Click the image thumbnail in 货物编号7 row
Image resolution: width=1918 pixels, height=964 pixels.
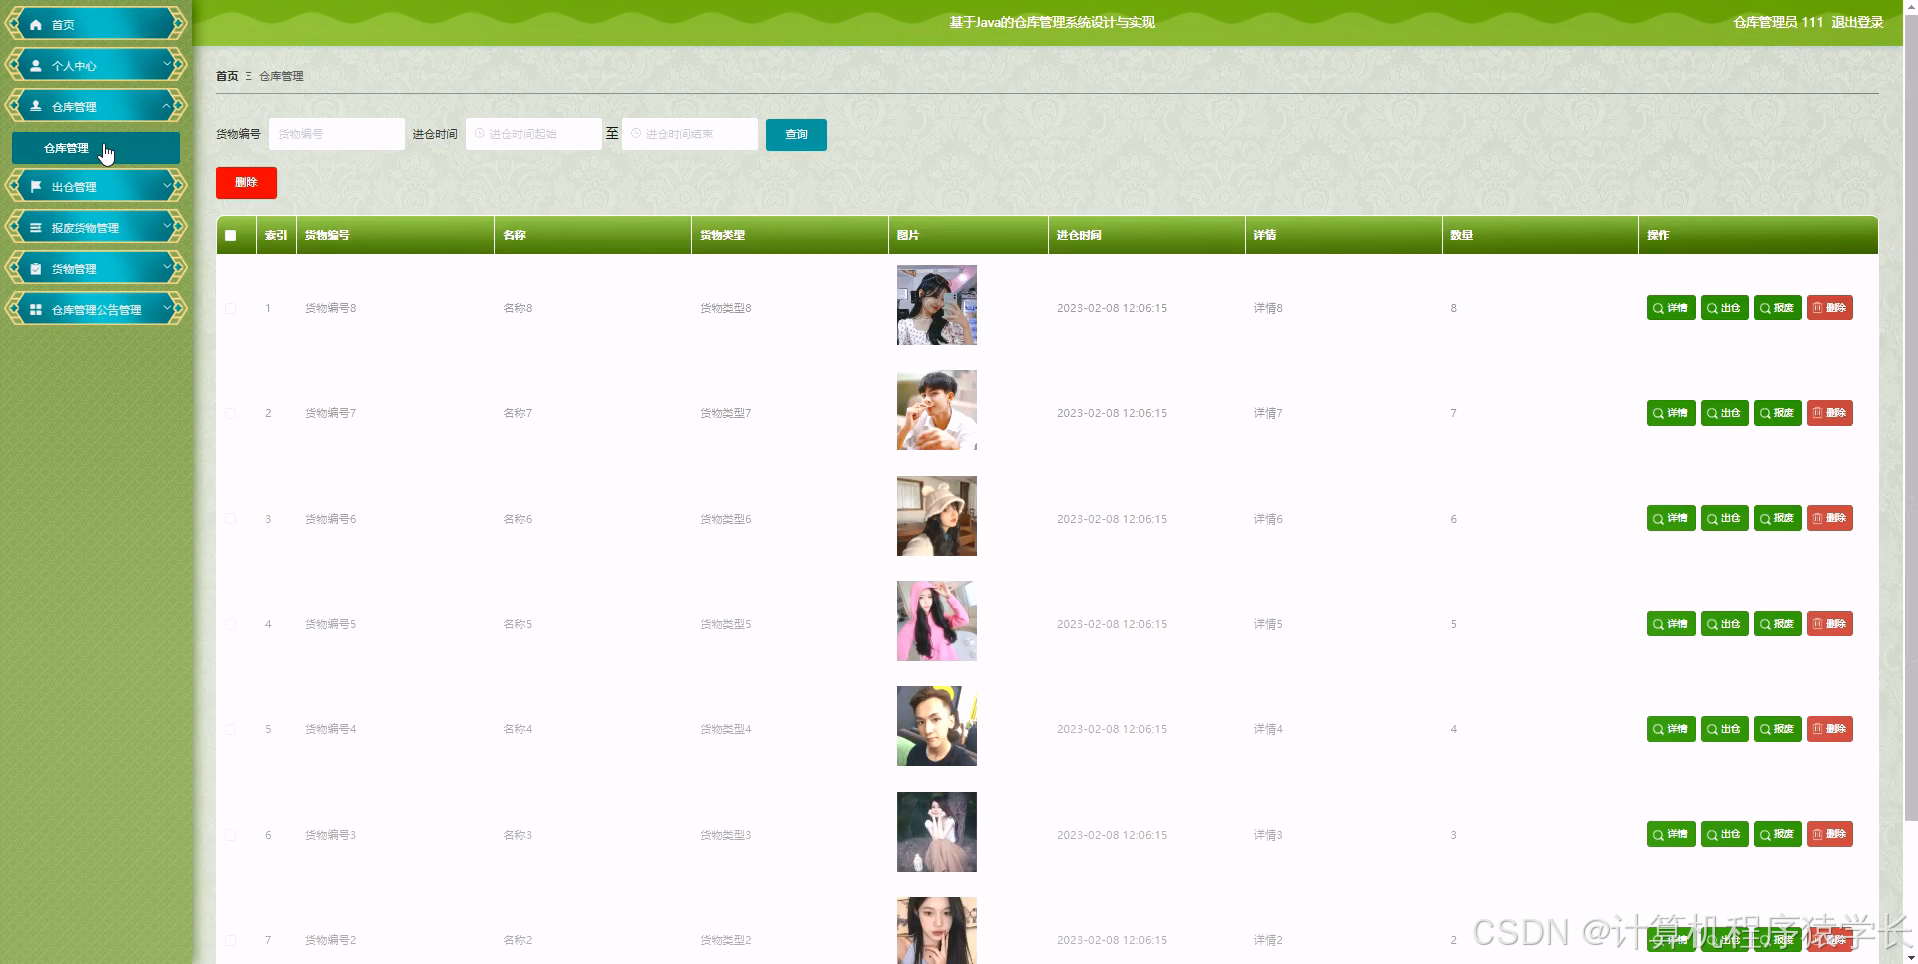coord(937,410)
